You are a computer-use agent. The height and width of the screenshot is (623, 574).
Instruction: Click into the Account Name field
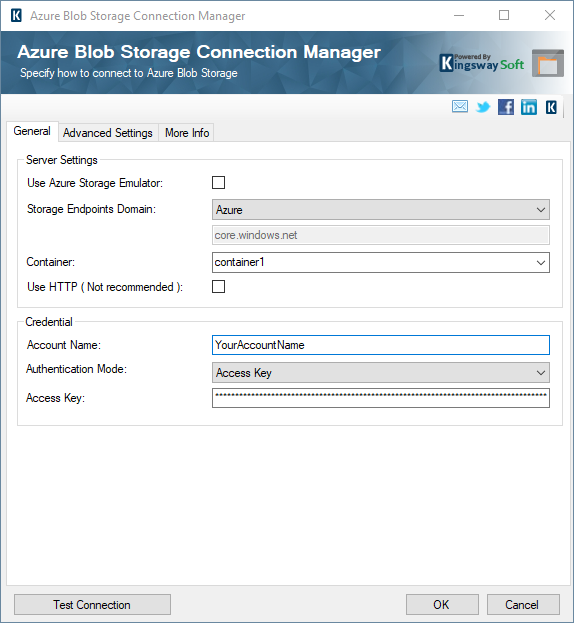tap(381, 345)
